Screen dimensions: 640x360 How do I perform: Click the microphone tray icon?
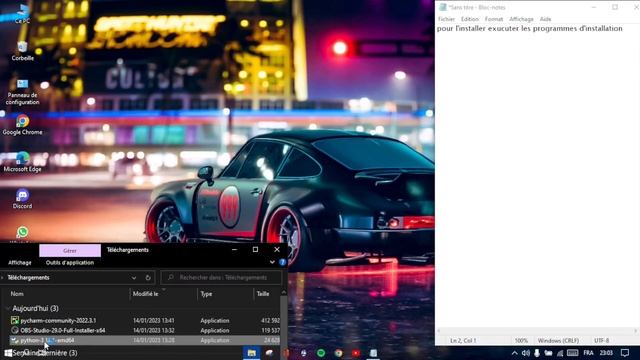(x=537, y=353)
